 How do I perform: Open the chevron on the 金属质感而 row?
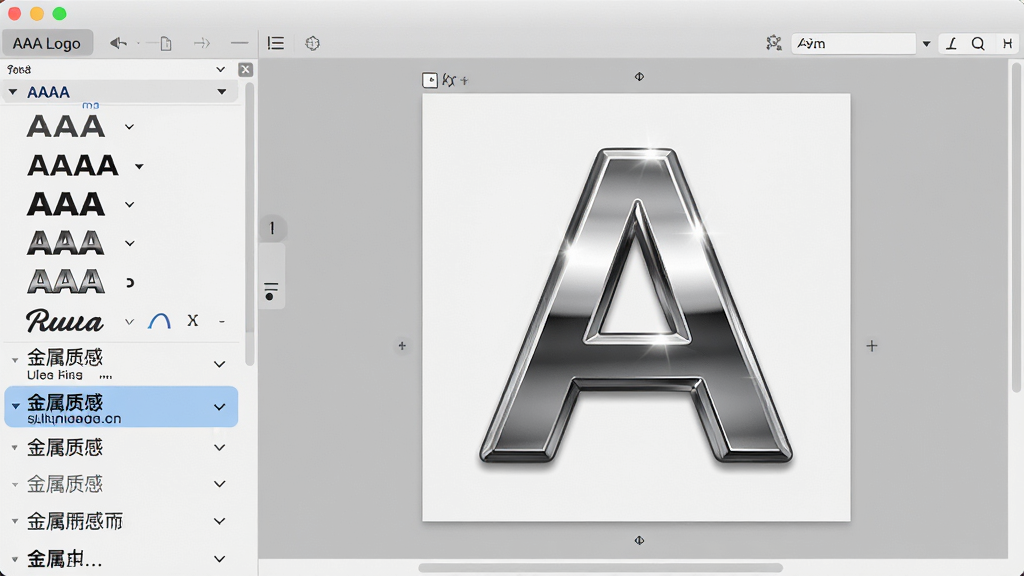(x=220, y=521)
